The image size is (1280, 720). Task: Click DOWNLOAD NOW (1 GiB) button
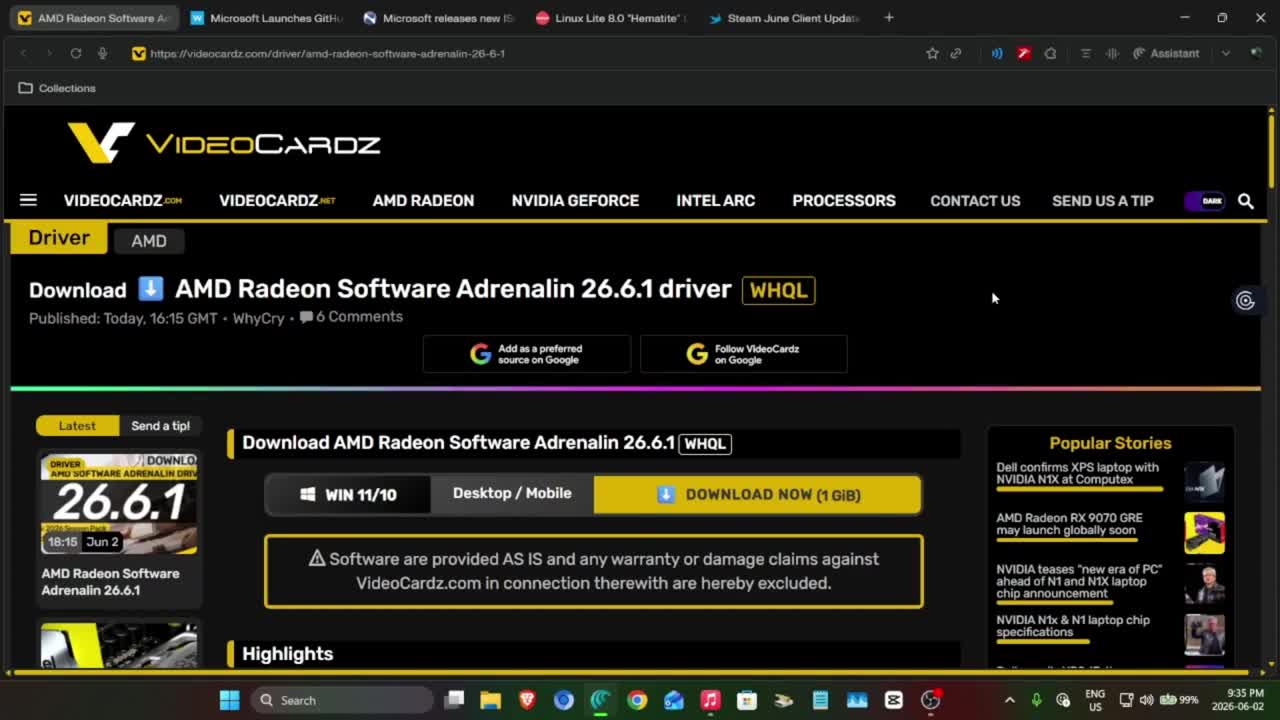[x=757, y=495]
